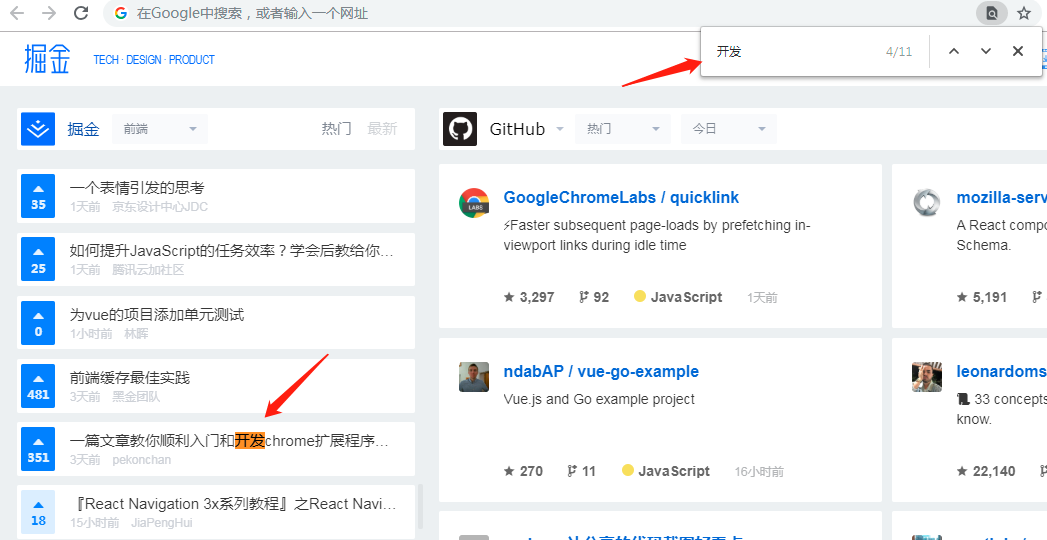The image size is (1047, 540).
Task: Click the 3,297 star count on quicklink
Action: [529, 297]
